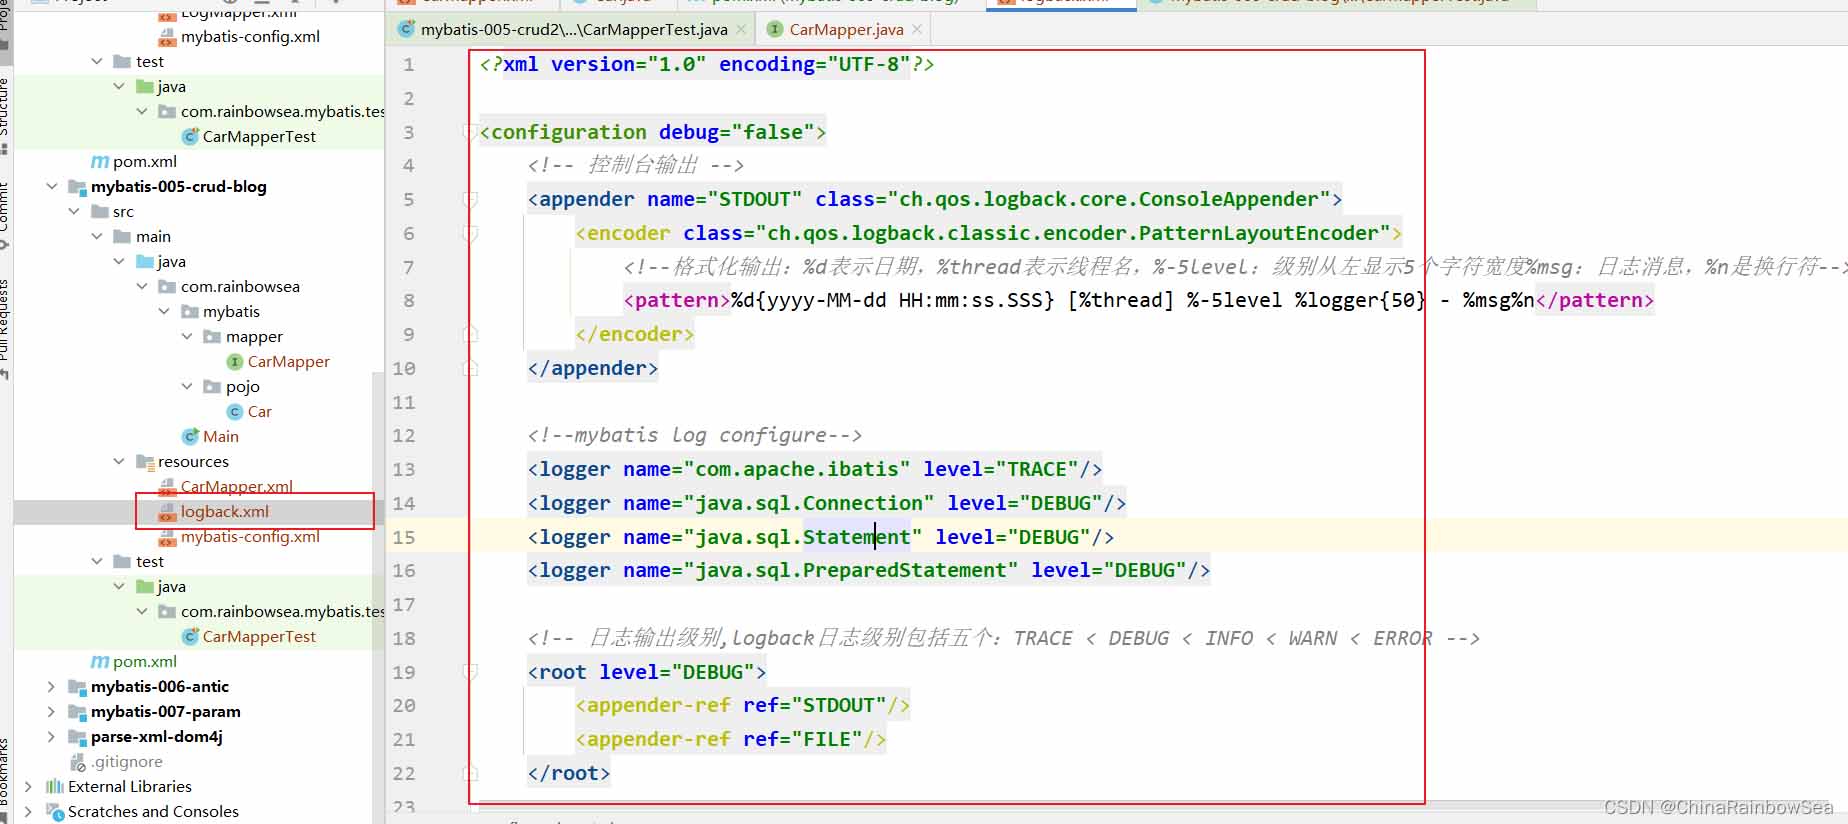Image resolution: width=1848 pixels, height=824 pixels.
Task: Expand the mybatis-006-antic module
Action: (x=52, y=687)
